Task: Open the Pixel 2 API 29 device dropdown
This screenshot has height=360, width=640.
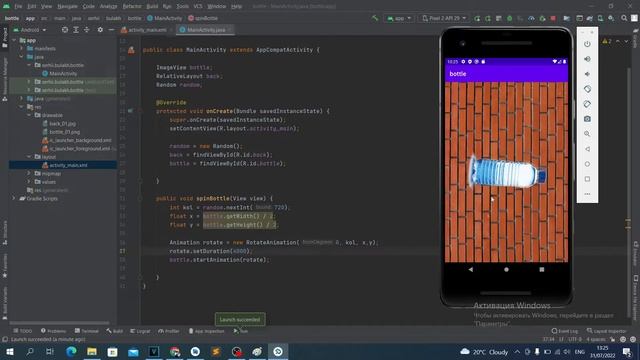Action: pyautogui.click(x=444, y=18)
